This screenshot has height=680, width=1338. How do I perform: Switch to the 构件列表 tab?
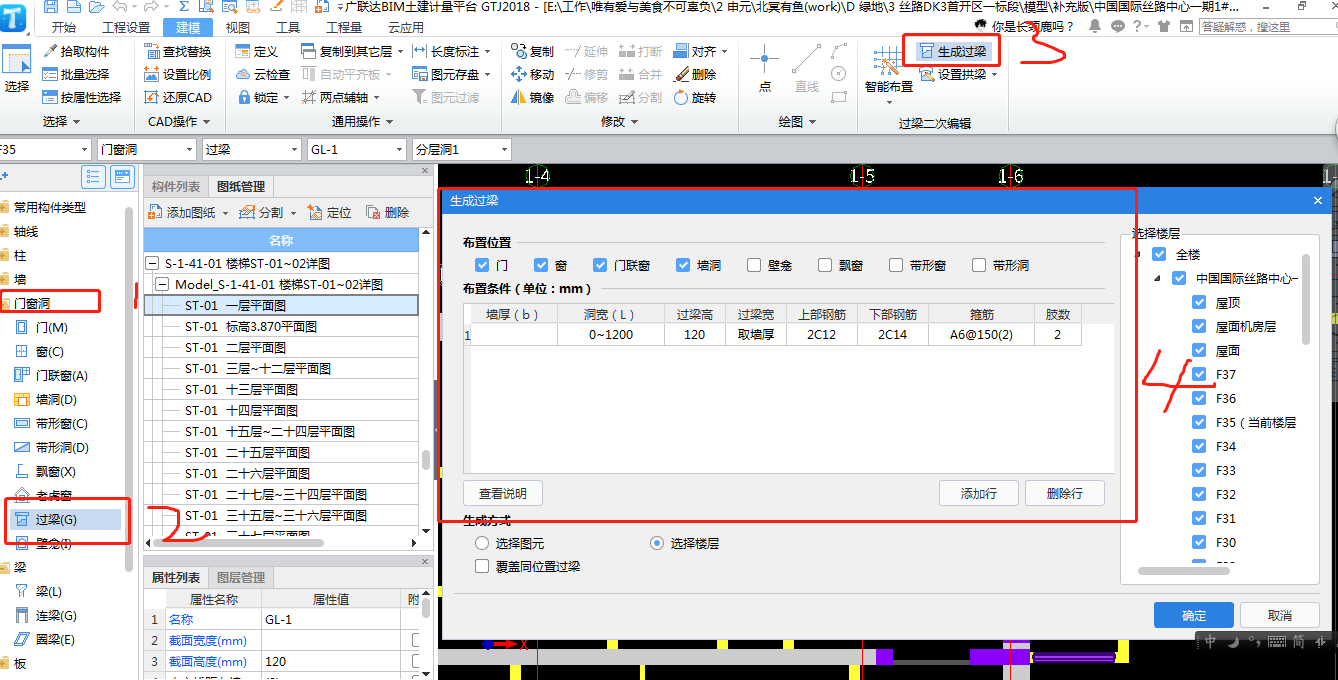(x=176, y=186)
